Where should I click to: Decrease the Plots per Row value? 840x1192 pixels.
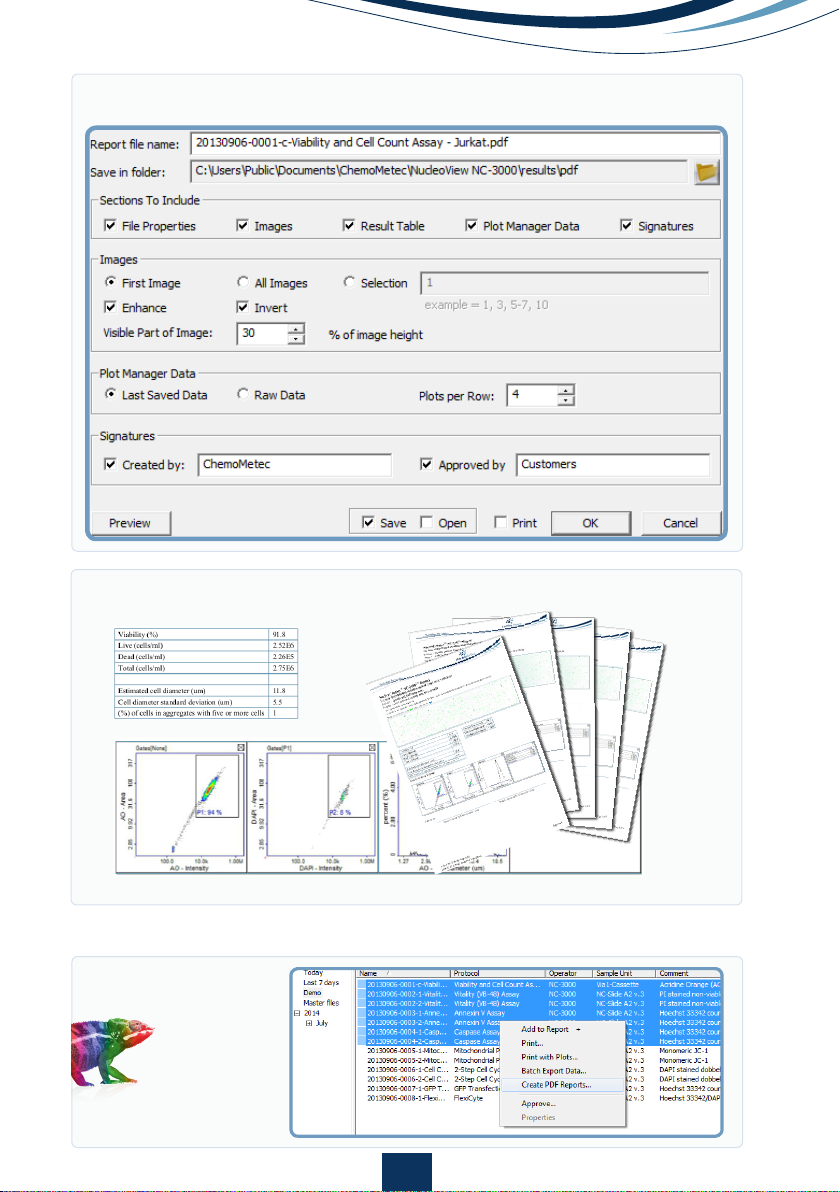click(x=566, y=401)
